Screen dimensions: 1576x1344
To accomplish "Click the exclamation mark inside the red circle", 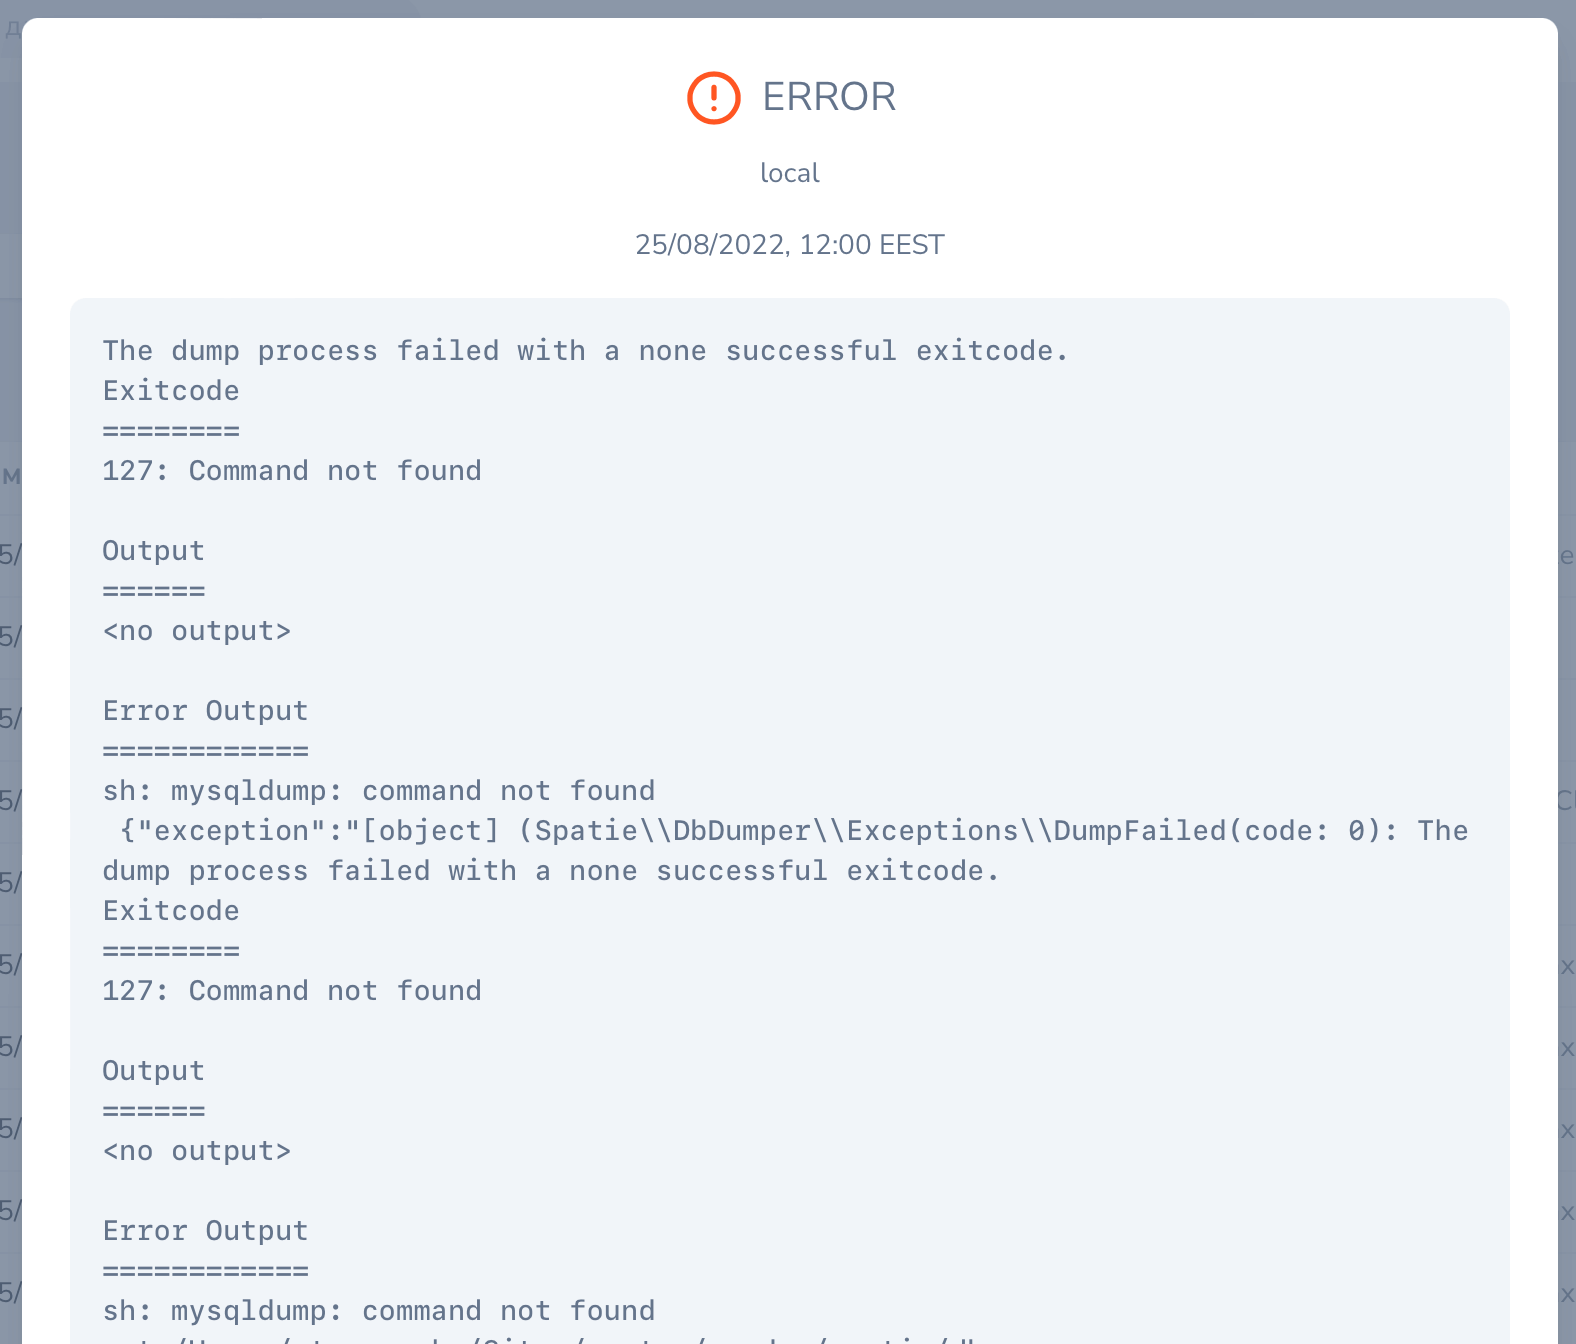I will [x=712, y=97].
